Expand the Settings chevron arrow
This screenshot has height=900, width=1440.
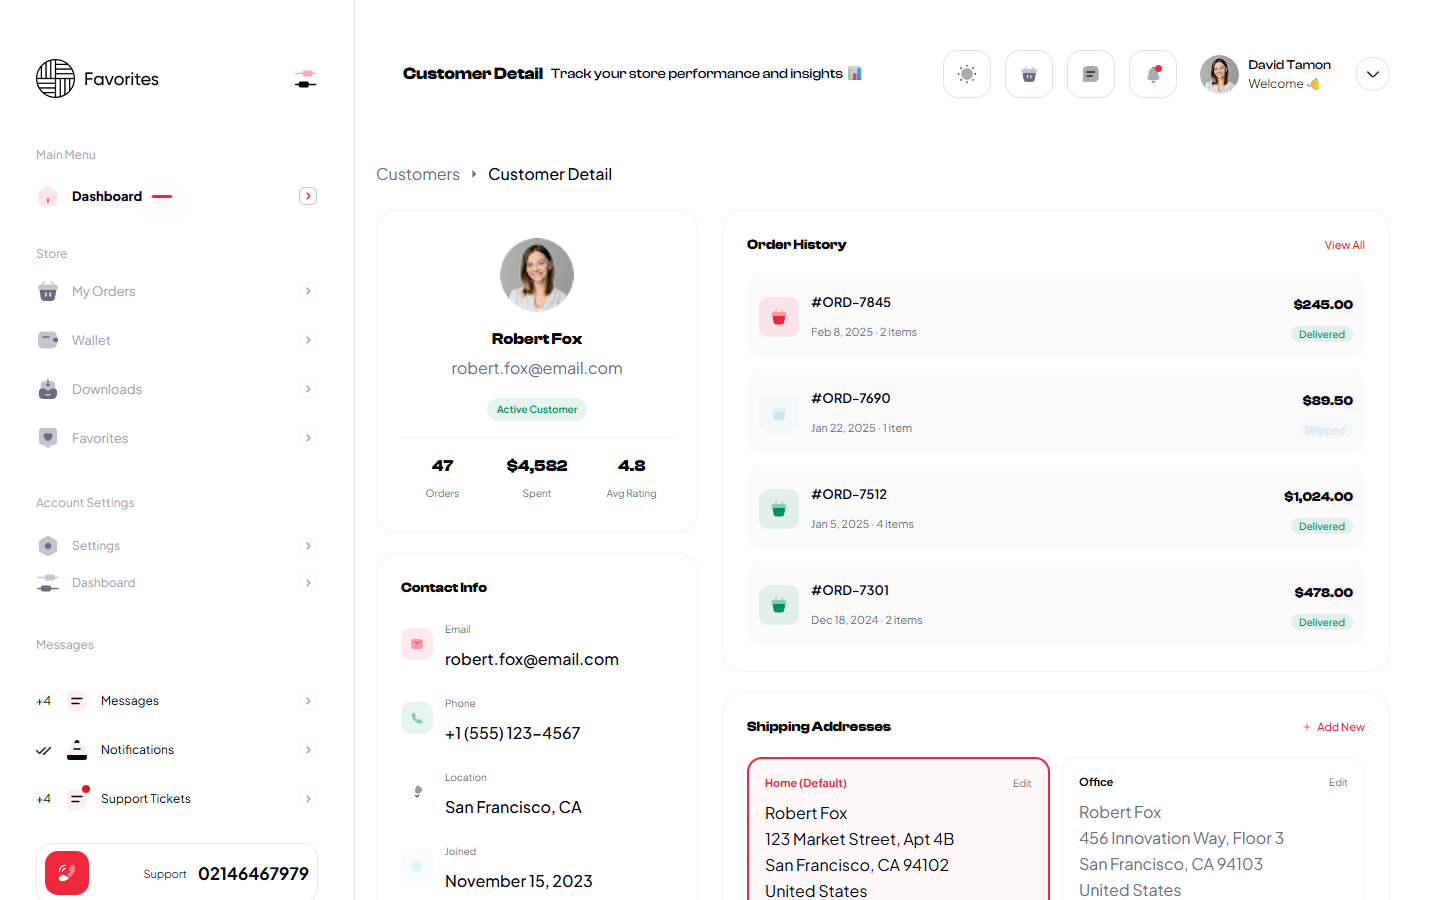pyautogui.click(x=308, y=546)
